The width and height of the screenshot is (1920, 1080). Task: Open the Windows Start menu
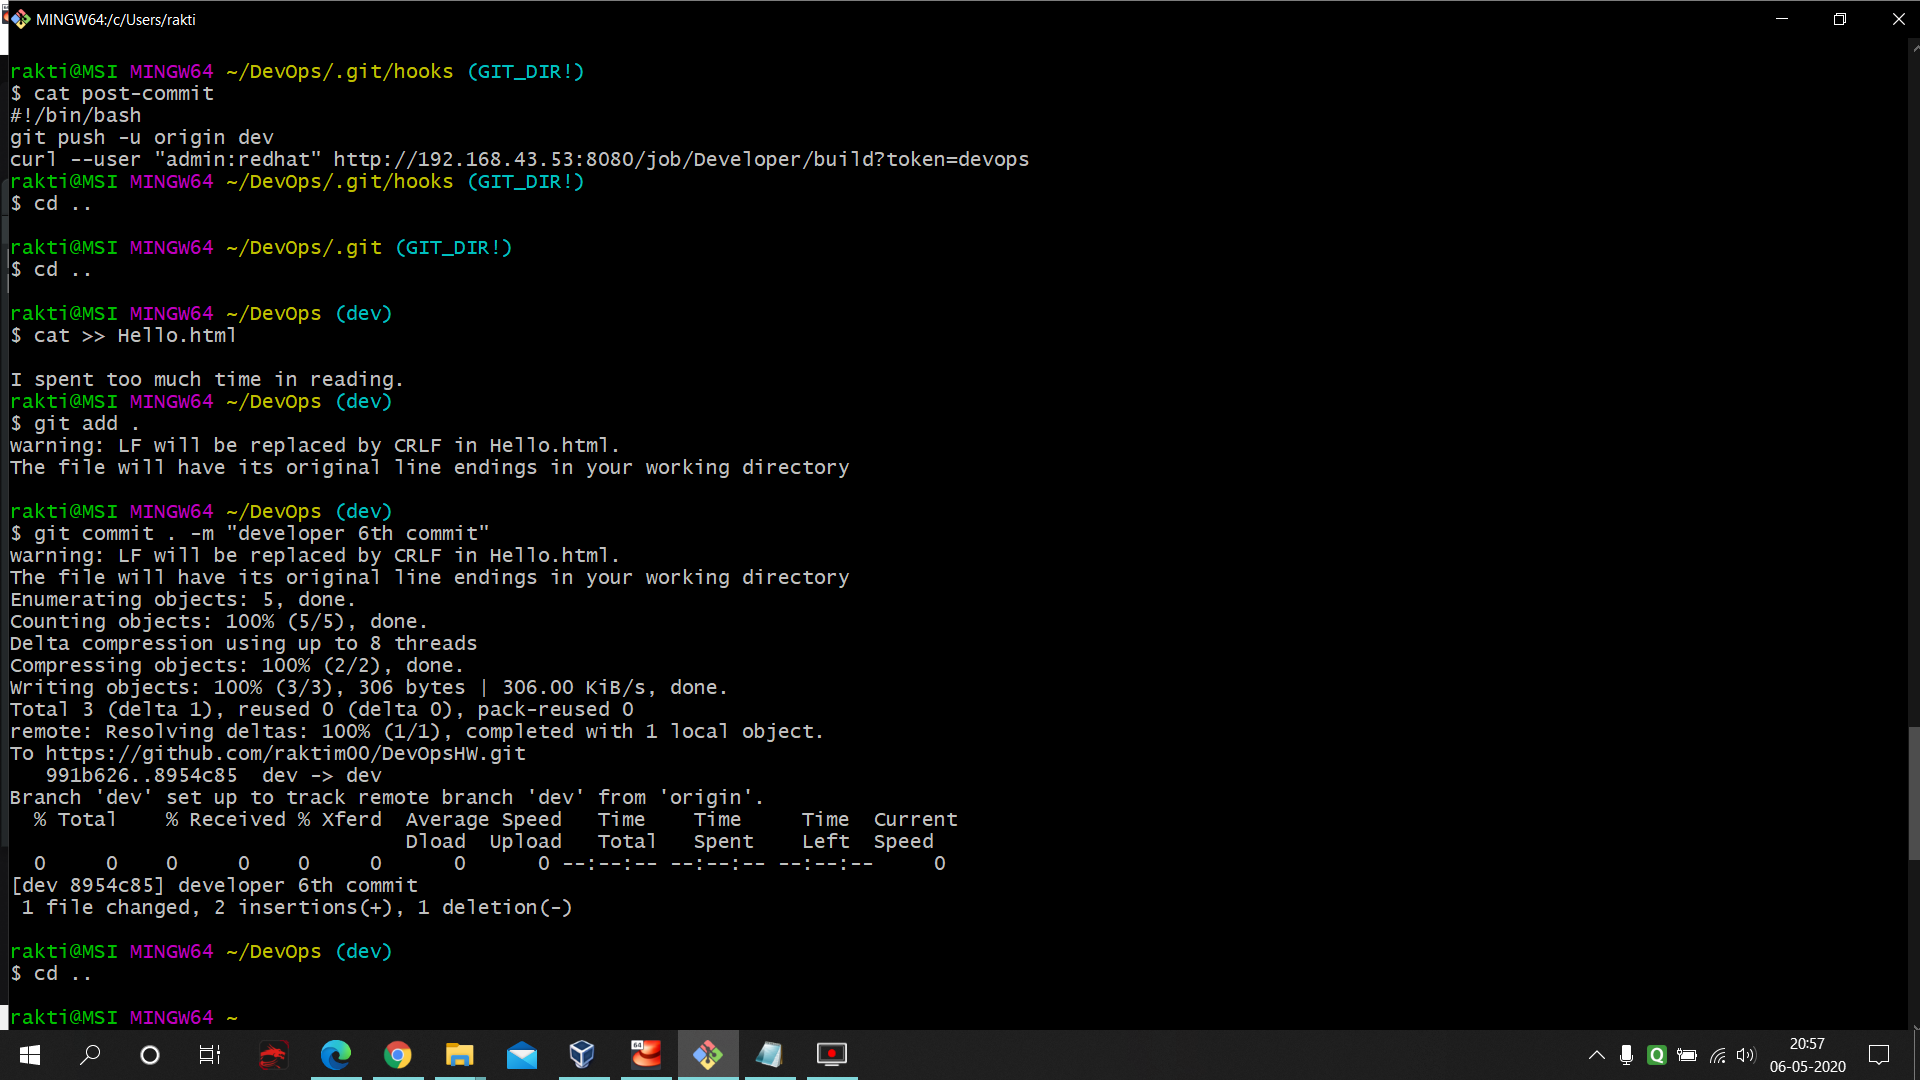tap(30, 1055)
